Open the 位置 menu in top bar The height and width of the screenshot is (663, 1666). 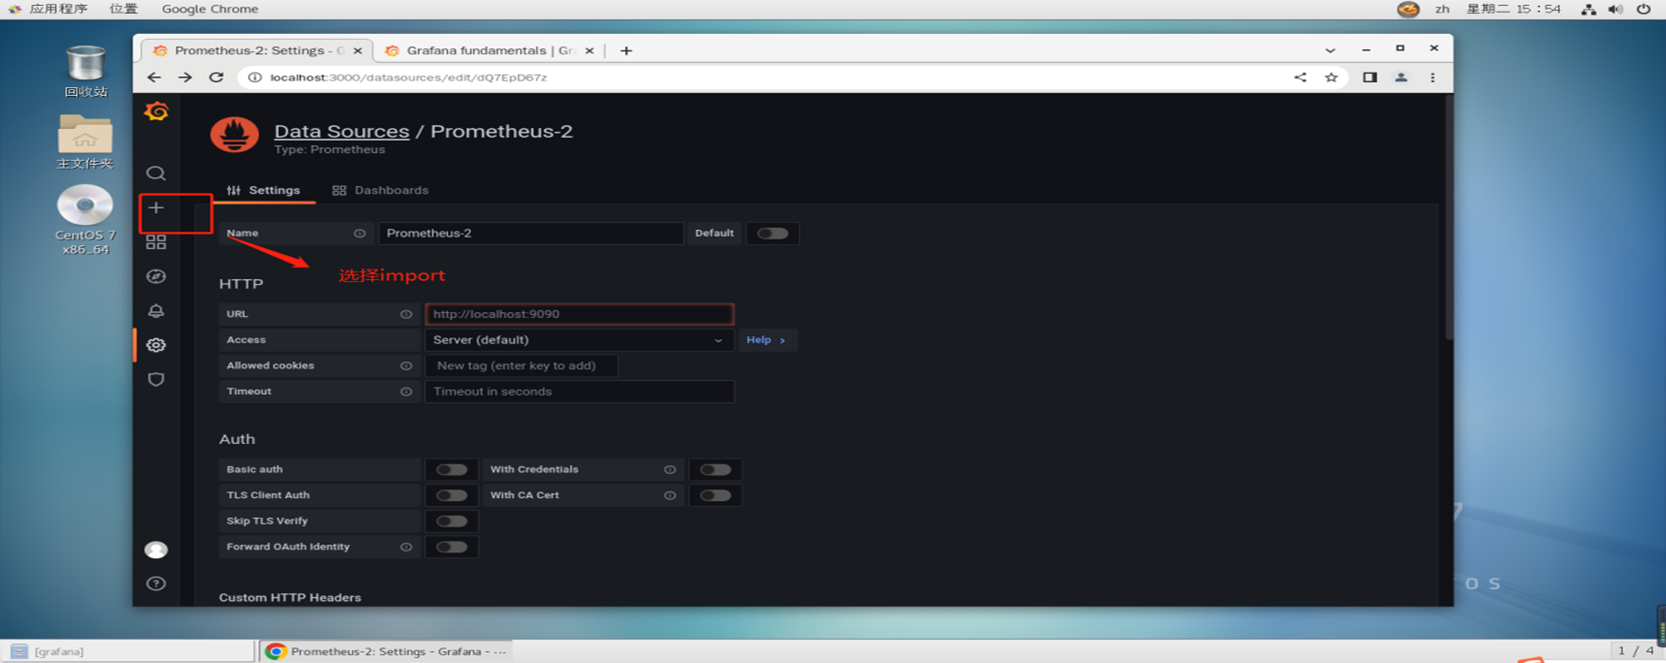(x=124, y=9)
